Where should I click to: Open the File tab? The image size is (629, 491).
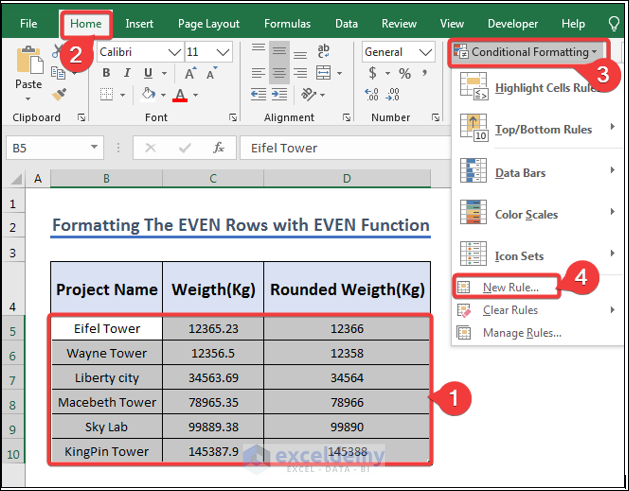click(x=28, y=24)
